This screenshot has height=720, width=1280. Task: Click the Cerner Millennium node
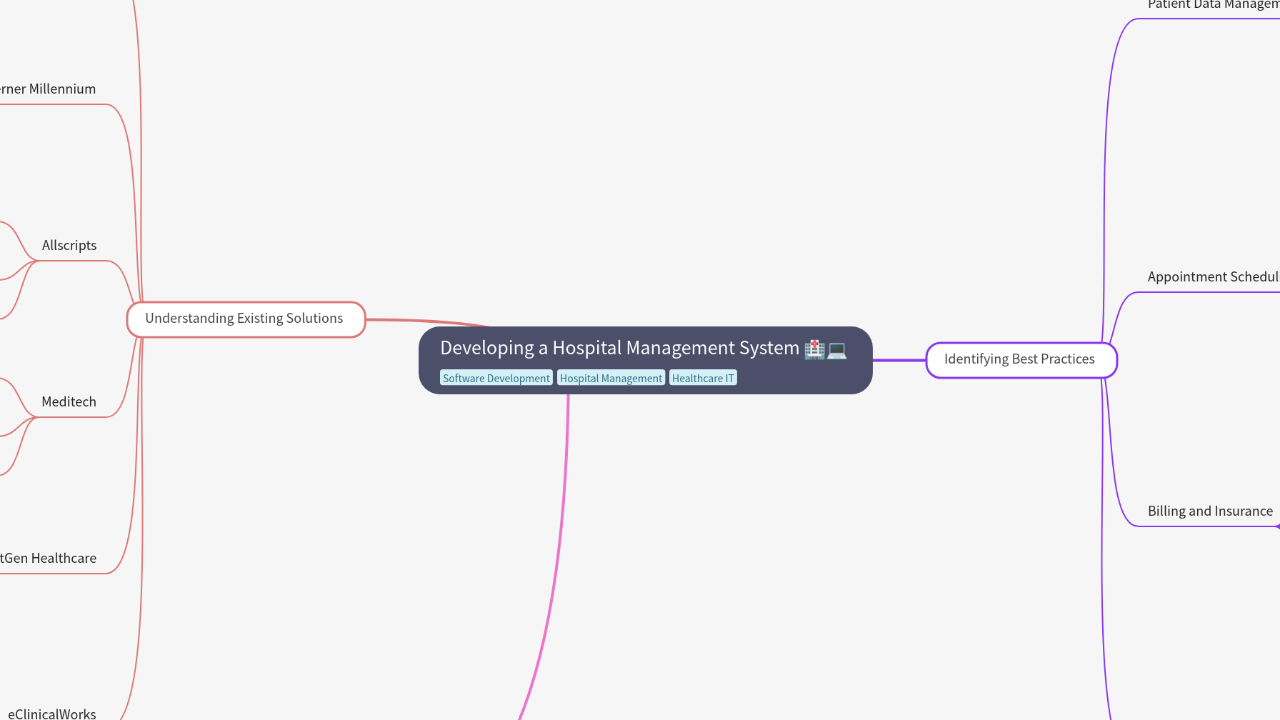pos(48,89)
